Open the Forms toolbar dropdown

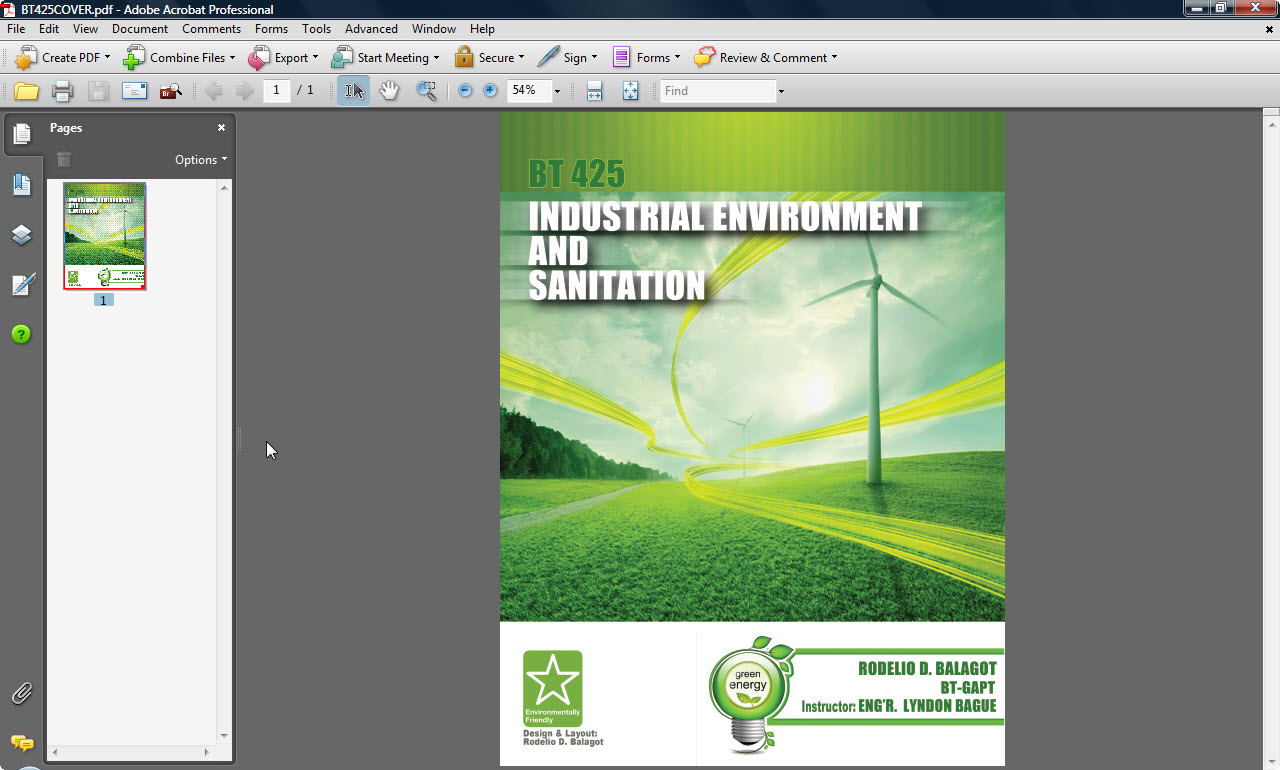[646, 58]
